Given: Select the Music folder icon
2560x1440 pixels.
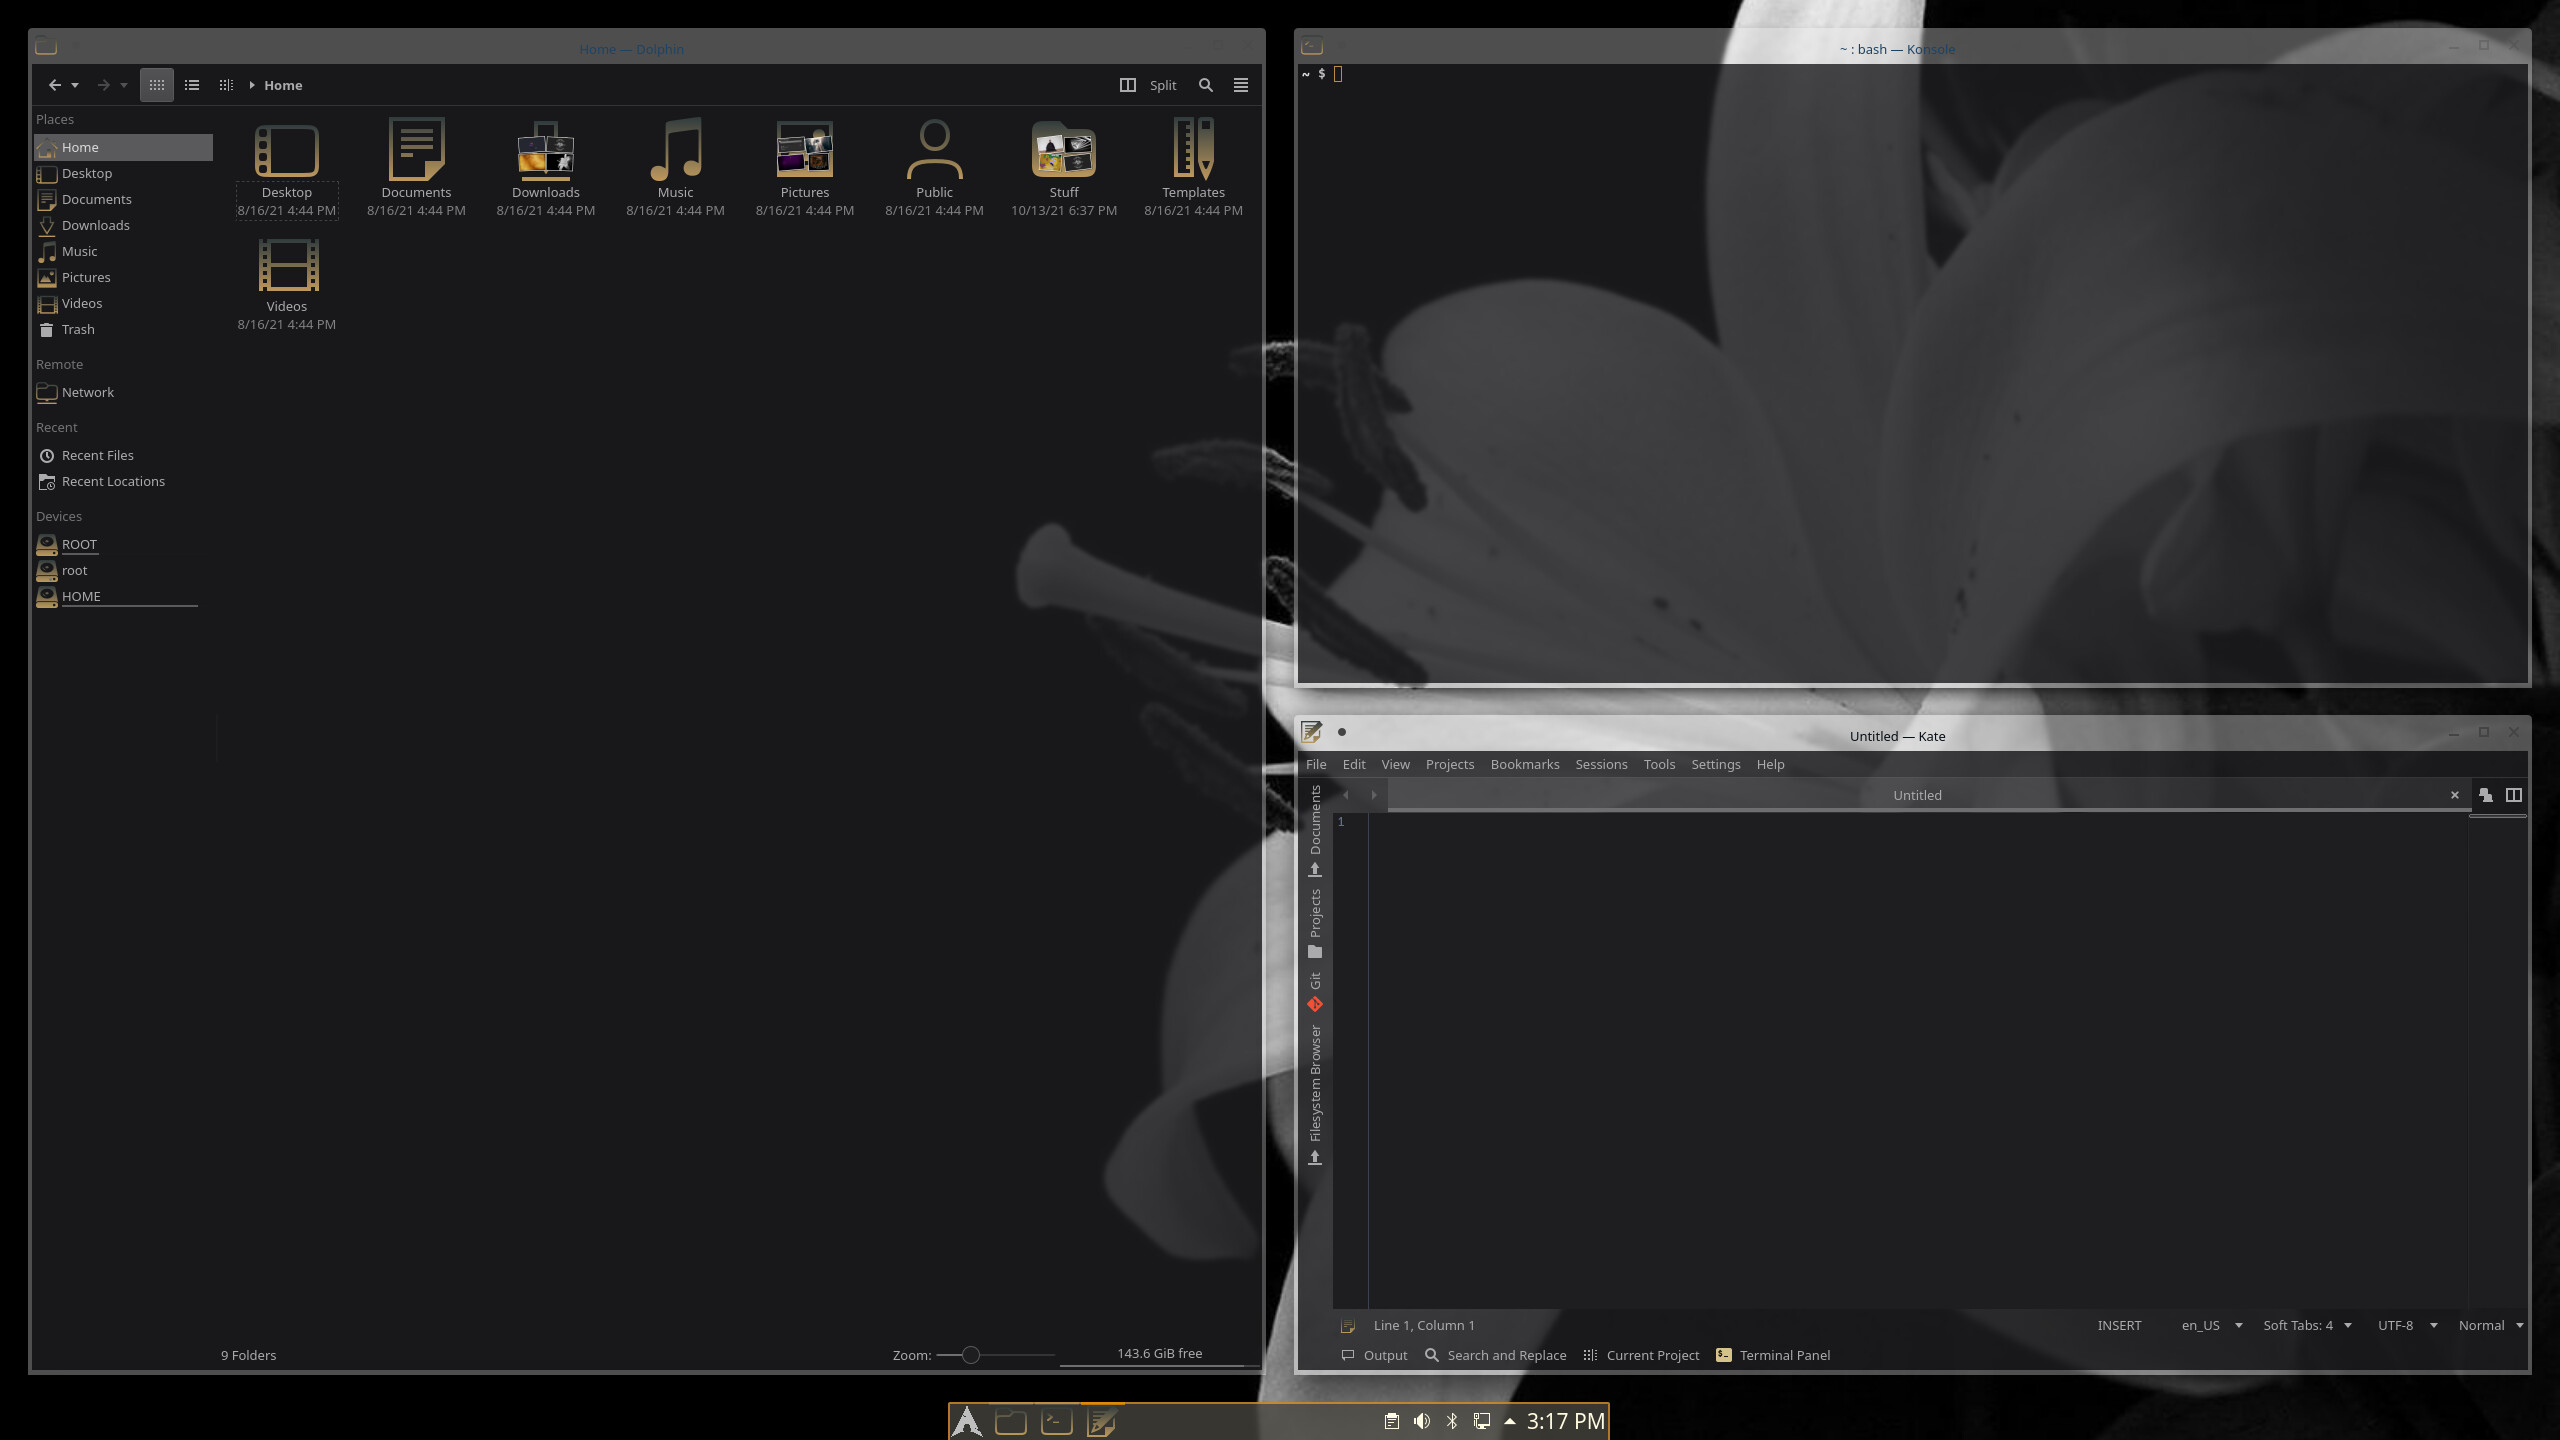Looking at the screenshot, I should point(676,151).
